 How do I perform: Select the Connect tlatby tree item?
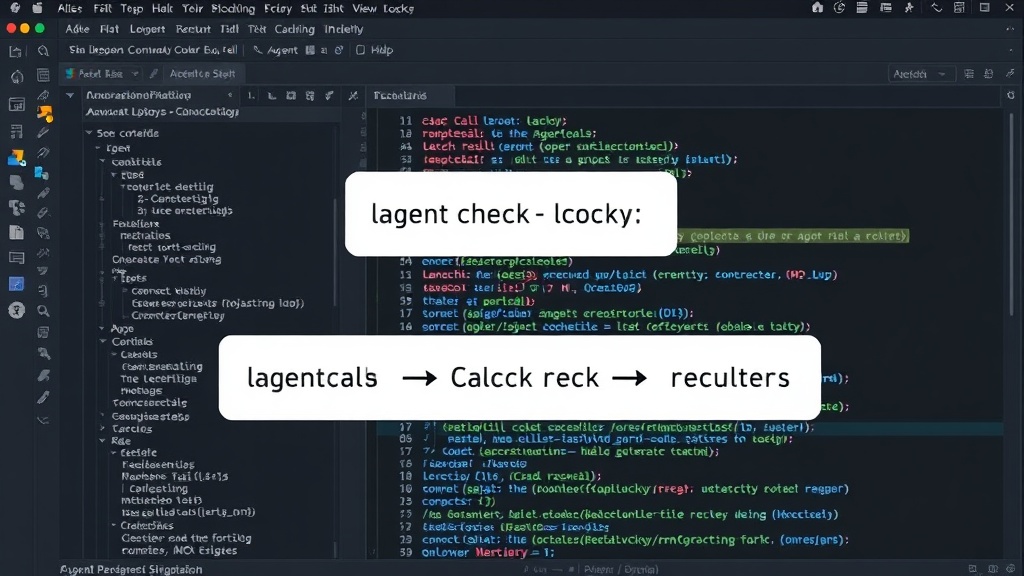(x=168, y=291)
